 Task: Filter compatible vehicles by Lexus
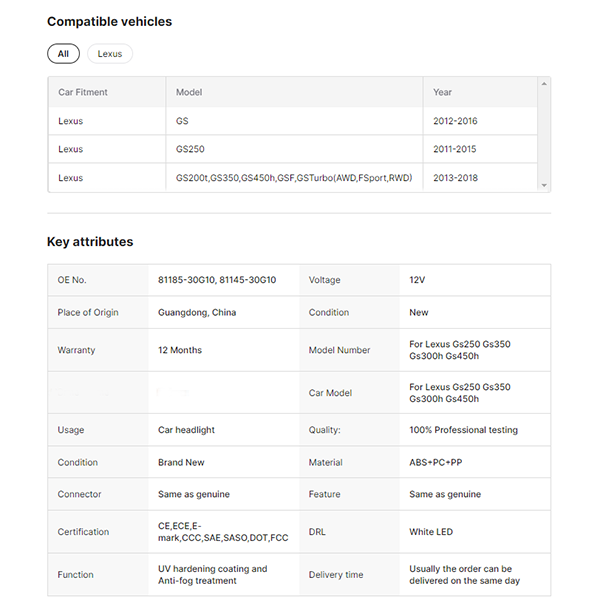[x=110, y=54]
